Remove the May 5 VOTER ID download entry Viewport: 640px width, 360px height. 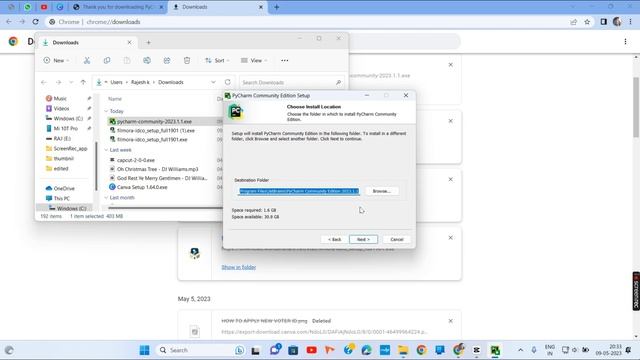tap(451, 321)
